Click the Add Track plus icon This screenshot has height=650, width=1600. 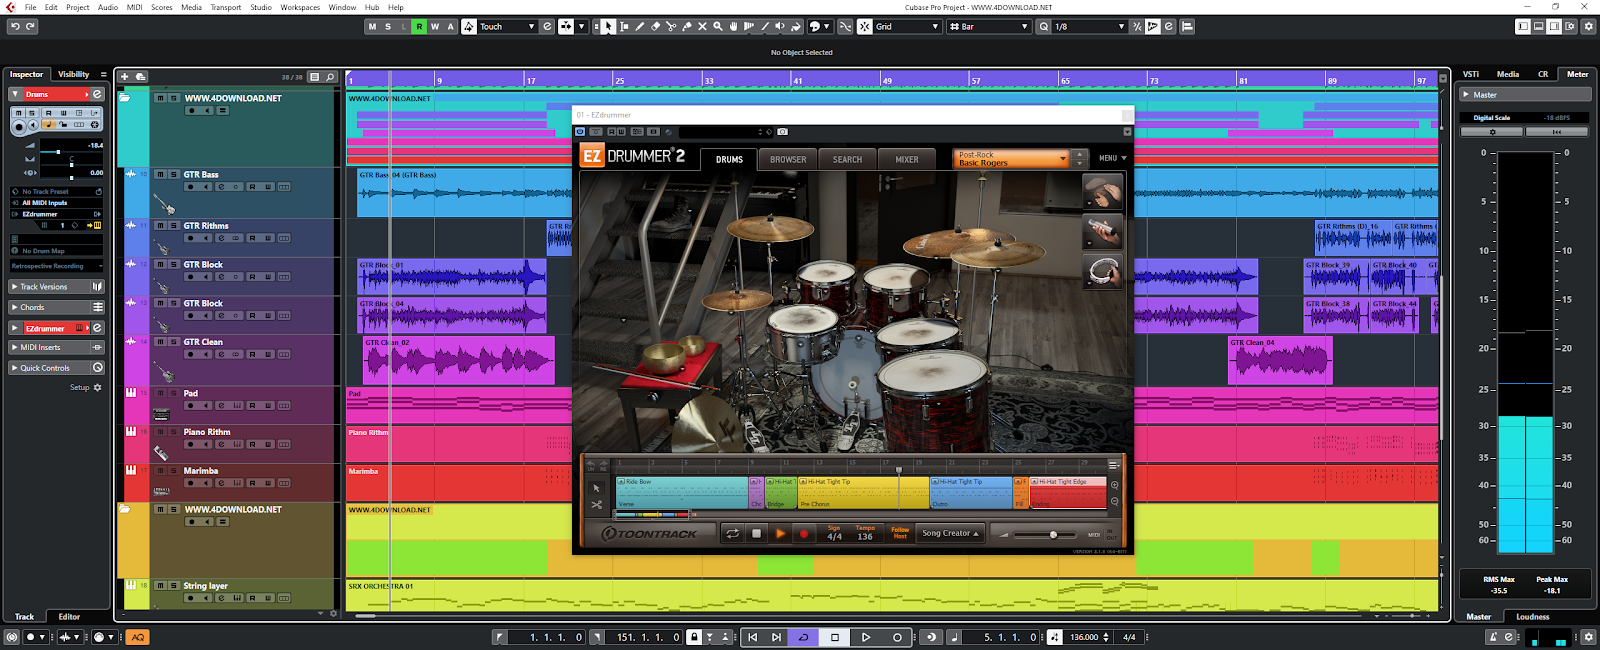125,76
